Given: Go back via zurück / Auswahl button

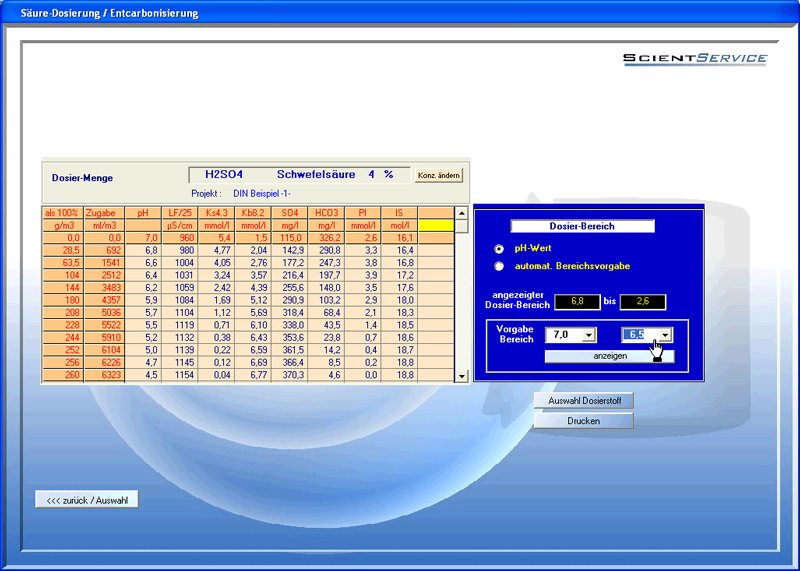Looking at the screenshot, I should pos(87,500).
